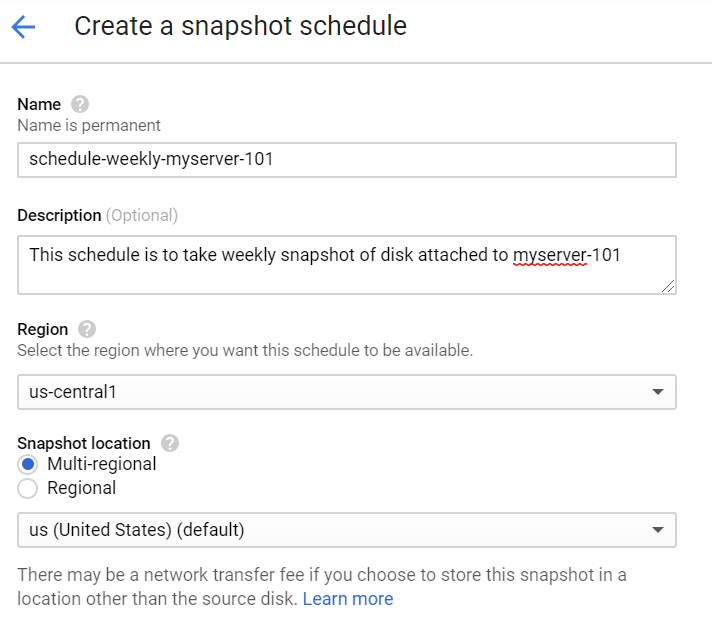Open the help icon beside Name

pyautogui.click(x=80, y=104)
